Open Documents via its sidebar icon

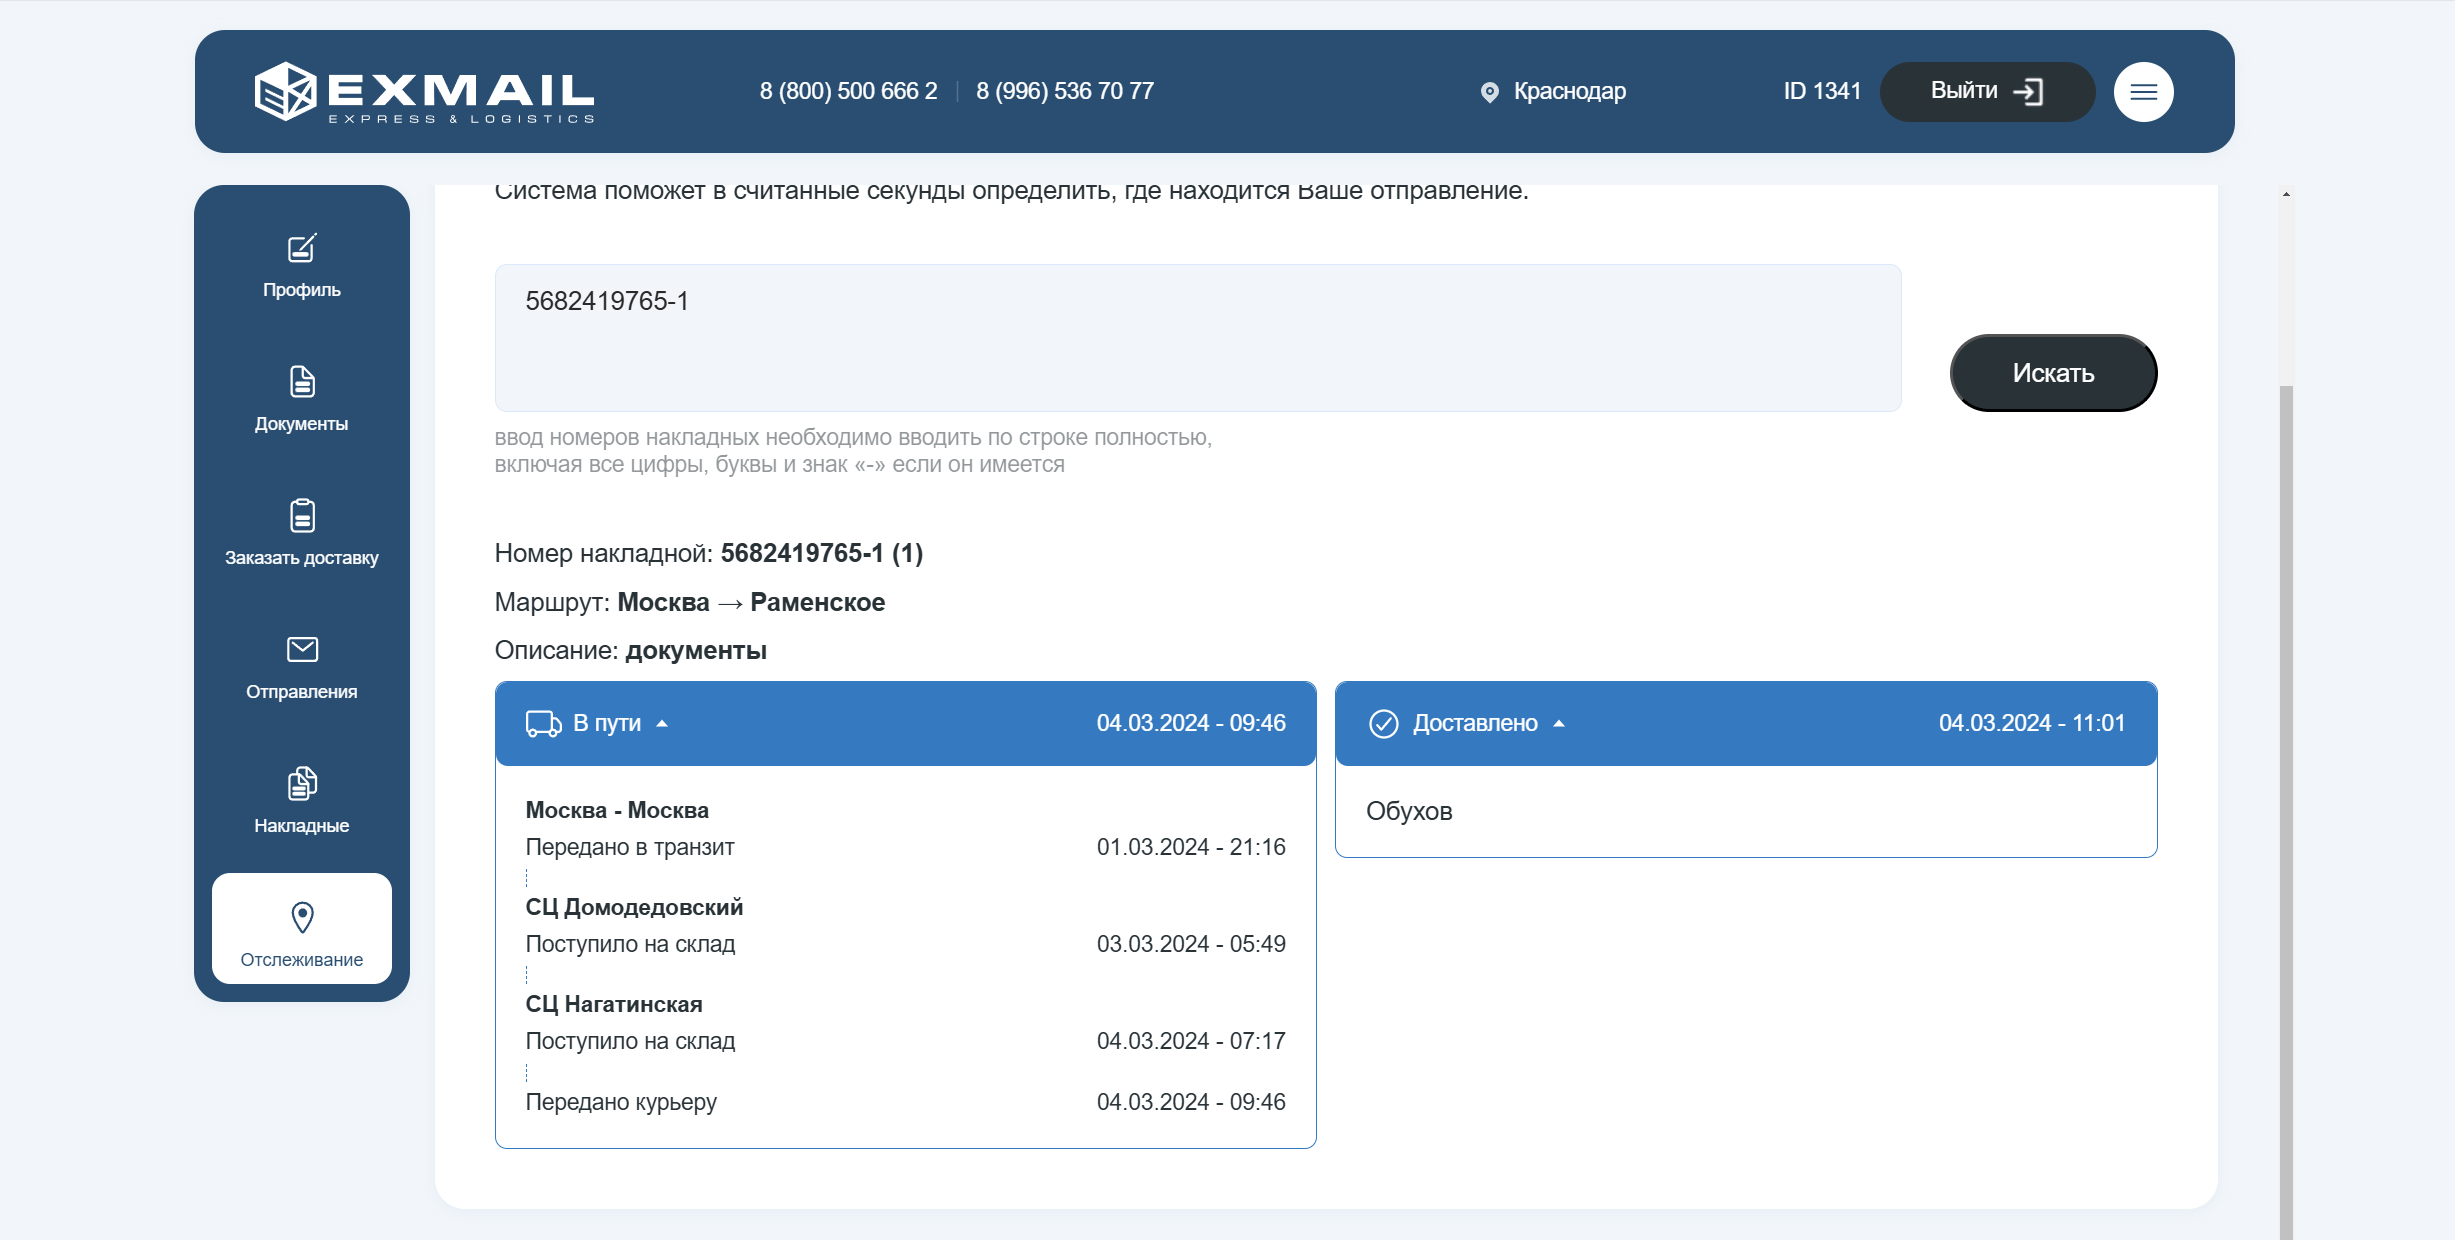(x=302, y=382)
